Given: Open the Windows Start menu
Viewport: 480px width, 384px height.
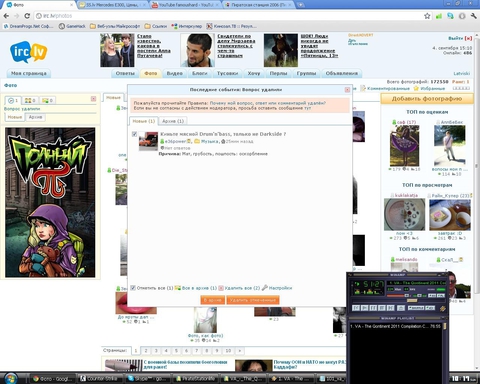Looking at the screenshot, I should tap(10, 378).
